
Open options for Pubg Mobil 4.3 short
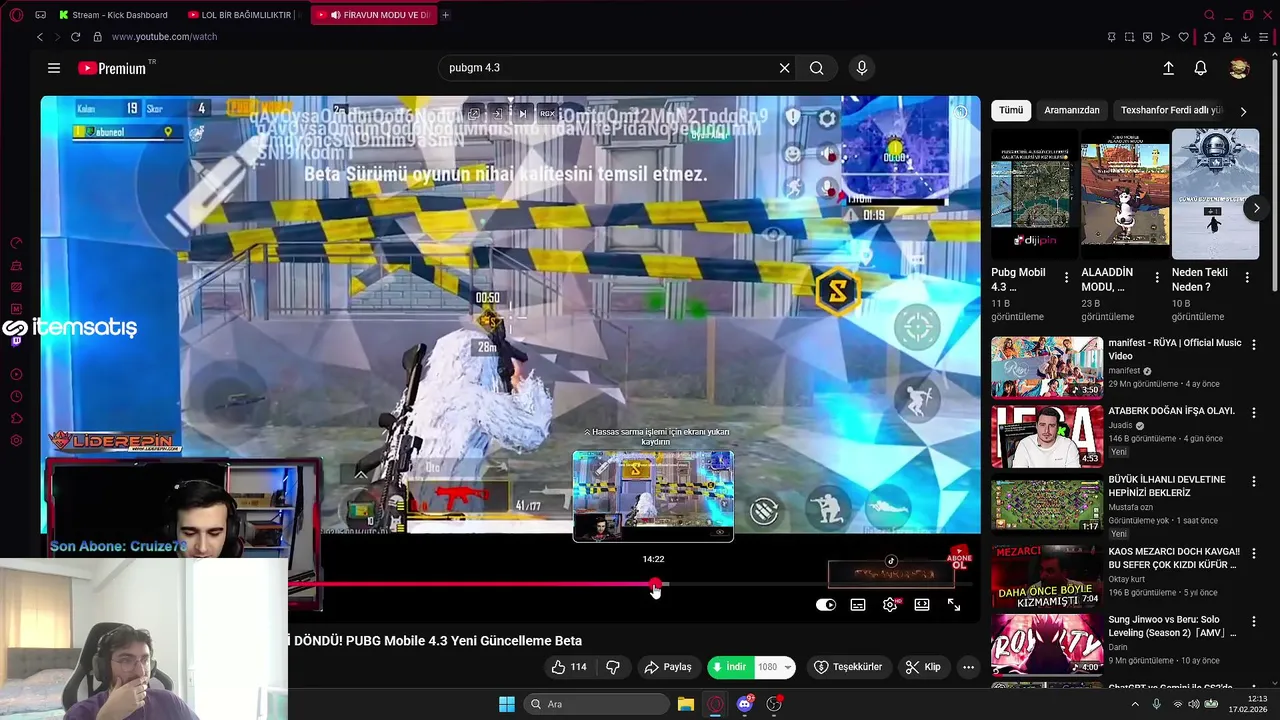[1066, 278]
